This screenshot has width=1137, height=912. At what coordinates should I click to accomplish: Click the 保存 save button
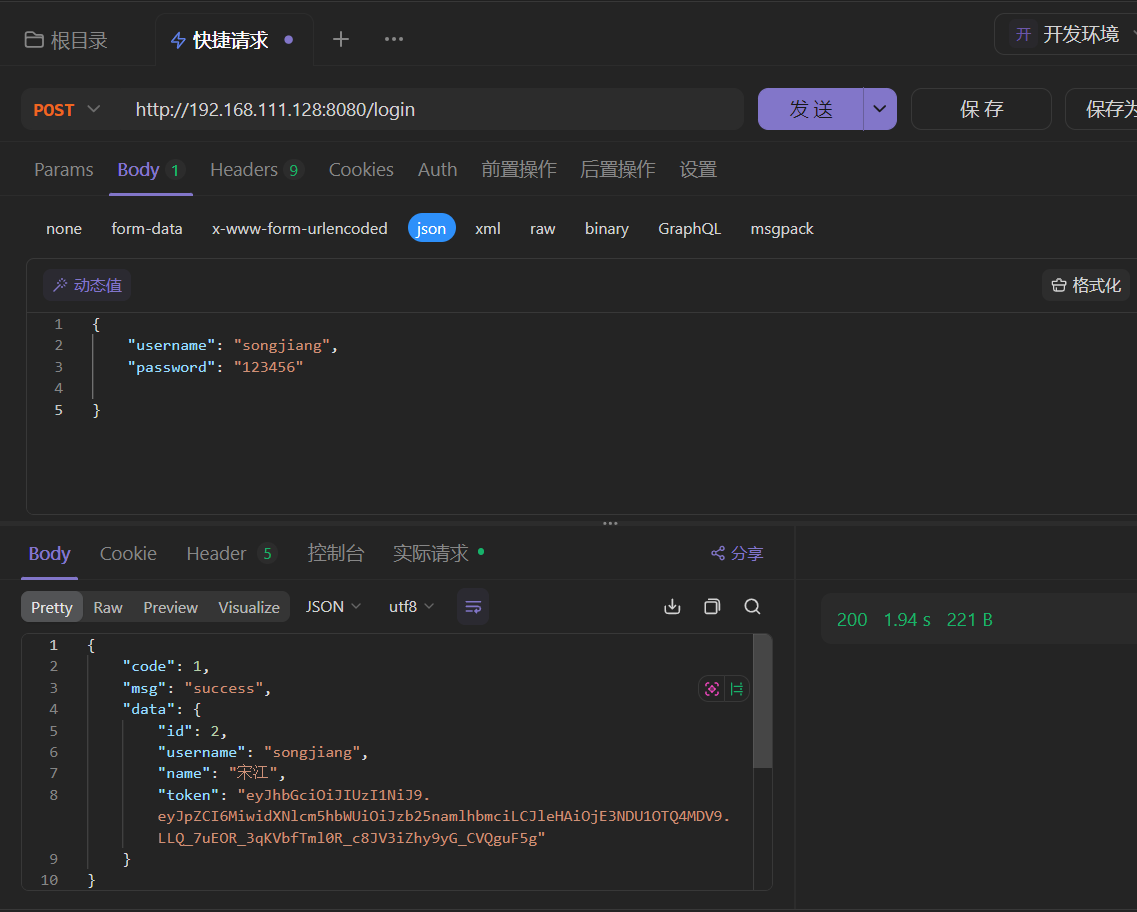pyautogui.click(x=981, y=109)
